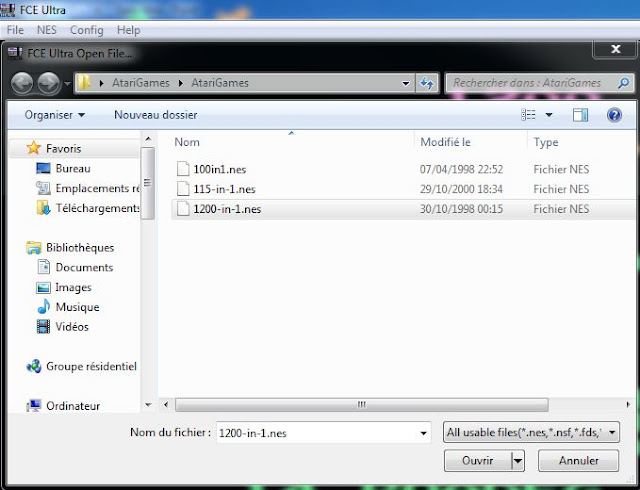Click the up arrow of the navigation pane scrollbar
This screenshot has width=640, height=490.
pos(148,139)
